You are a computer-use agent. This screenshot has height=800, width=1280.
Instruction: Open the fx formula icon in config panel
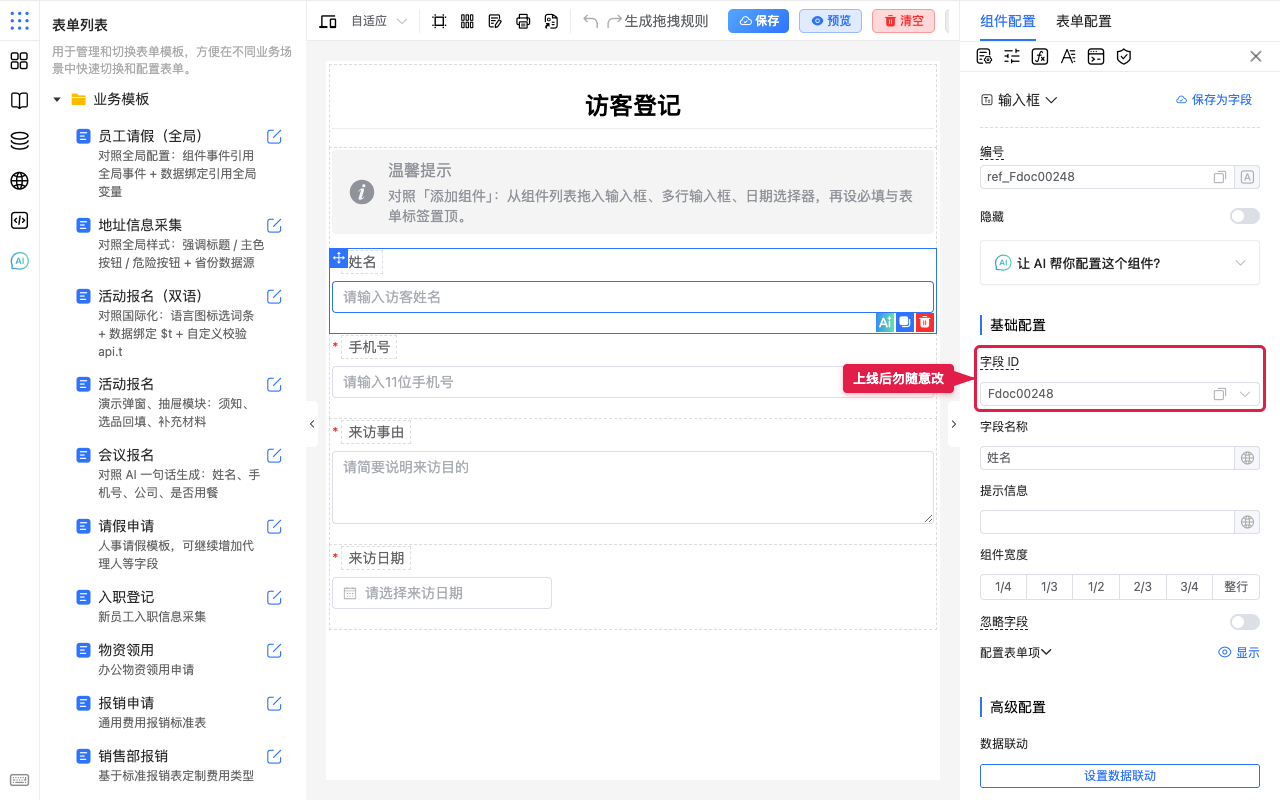pyautogui.click(x=1040, y=56)
